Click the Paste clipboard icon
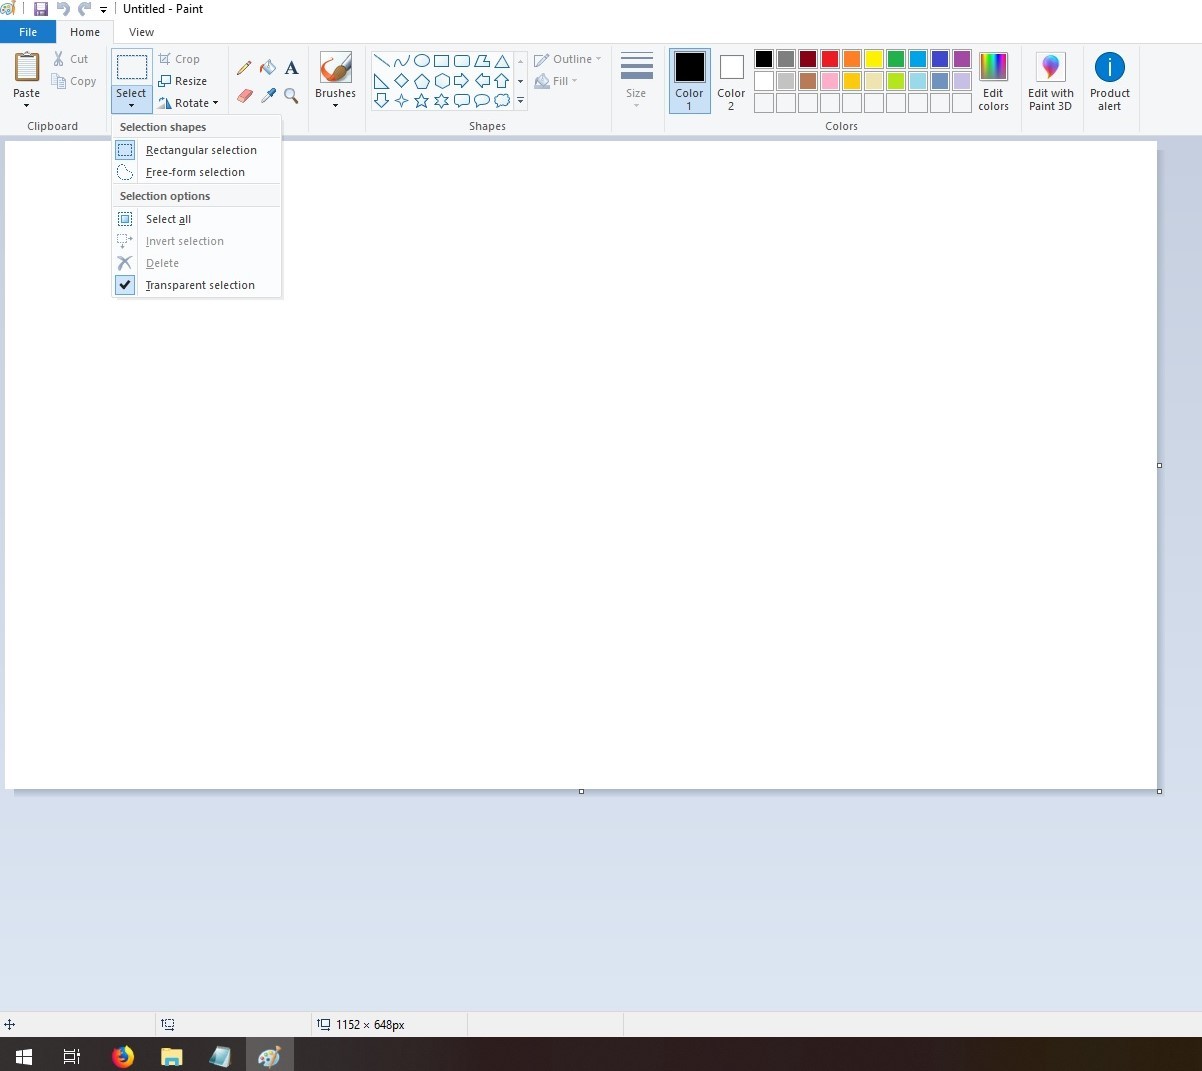The height and width of the screenshot is (1071, 1202). (x=27, y=67)
